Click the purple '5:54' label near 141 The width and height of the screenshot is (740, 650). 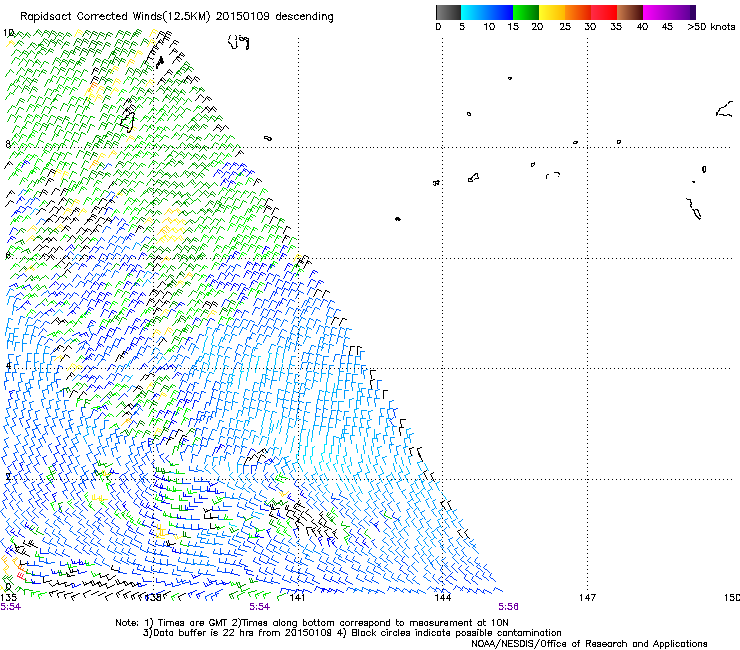click(260, 607)
